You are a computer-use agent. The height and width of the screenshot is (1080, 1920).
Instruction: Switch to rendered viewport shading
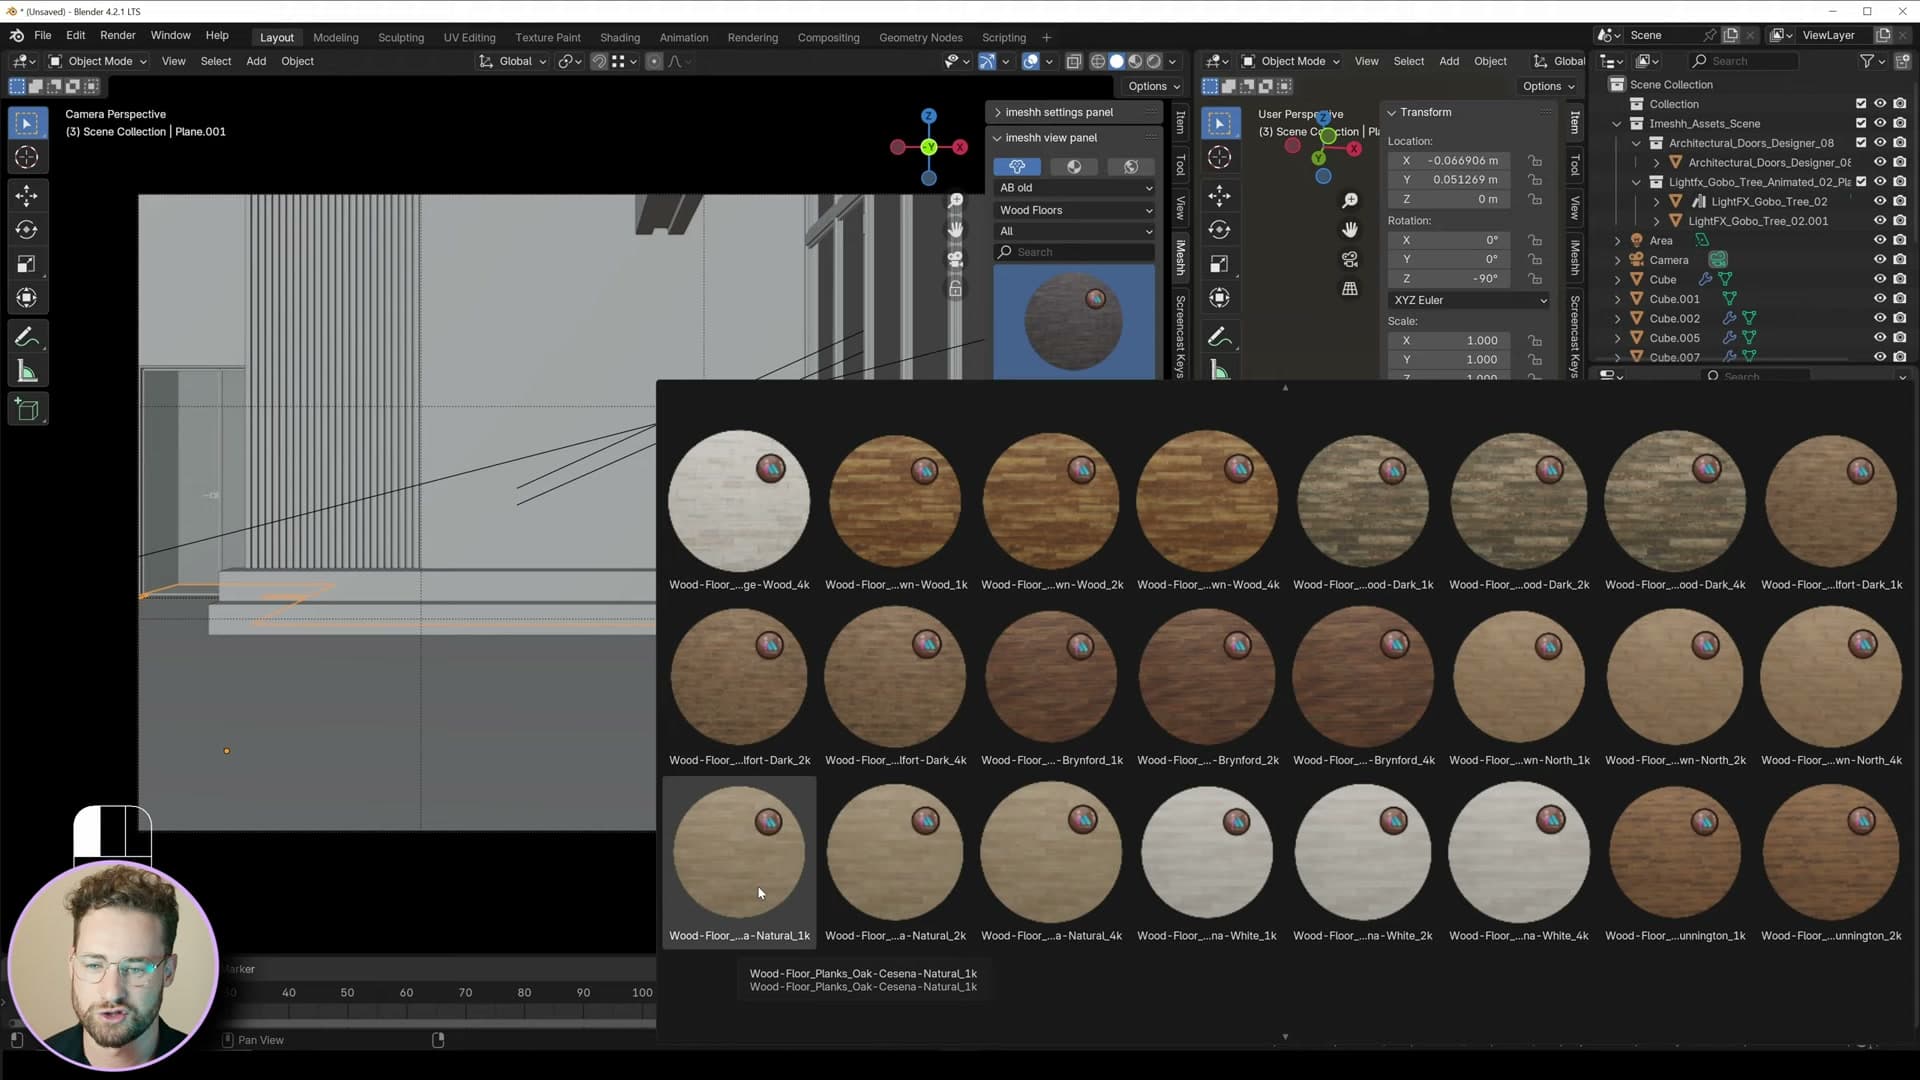1155,61
